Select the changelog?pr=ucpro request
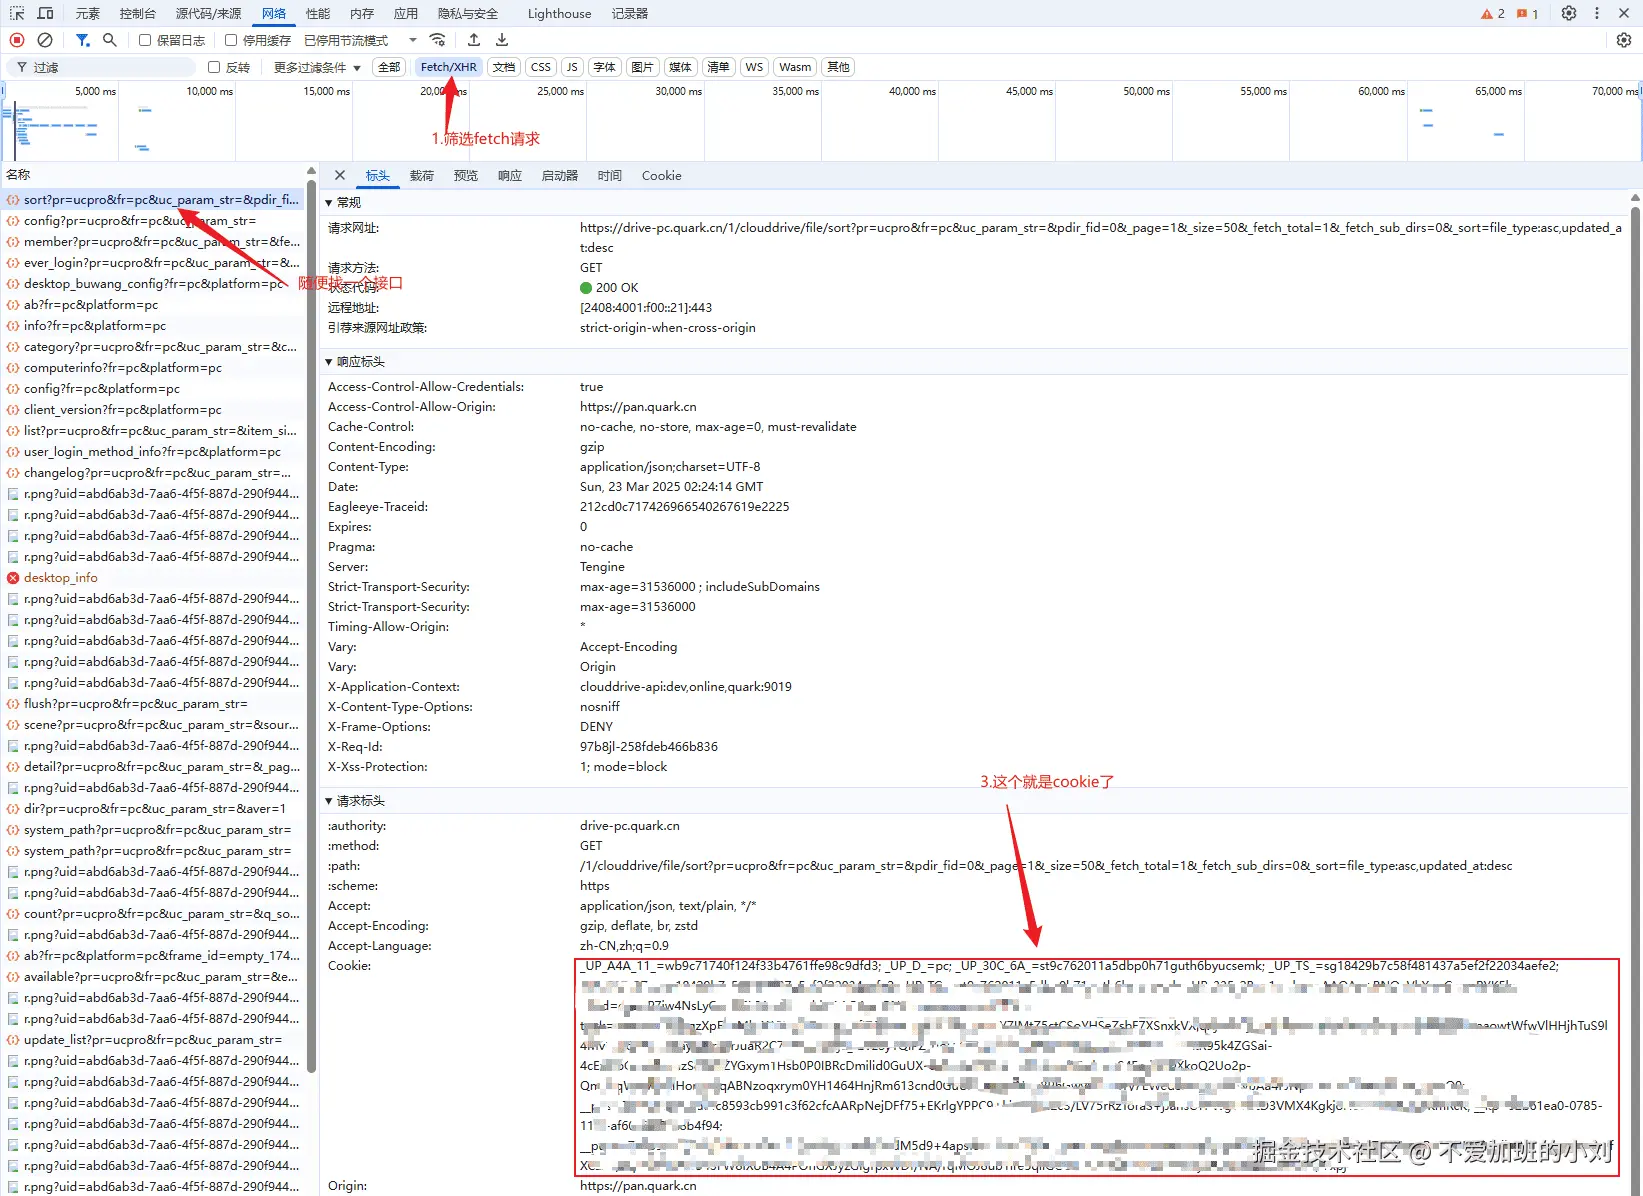1643x1196 pixels. pyautogui.click(x=154, y=473)
